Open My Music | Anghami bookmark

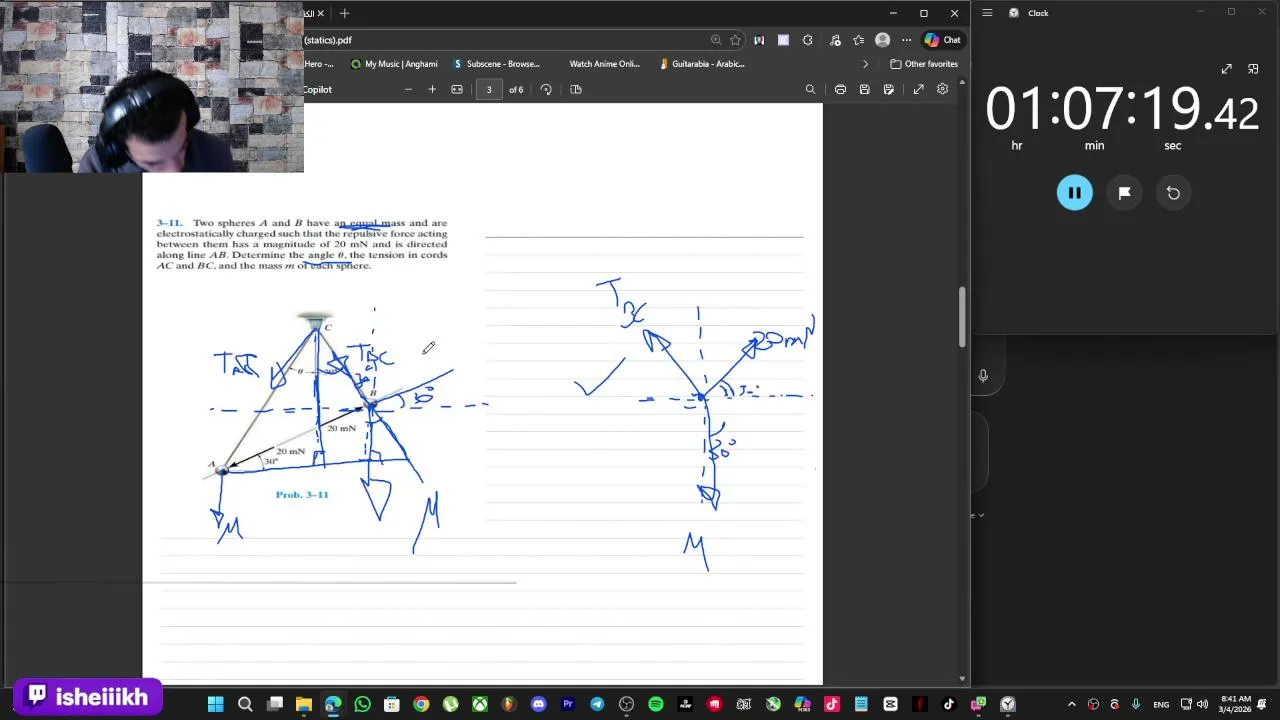click(x=394, y=64)
